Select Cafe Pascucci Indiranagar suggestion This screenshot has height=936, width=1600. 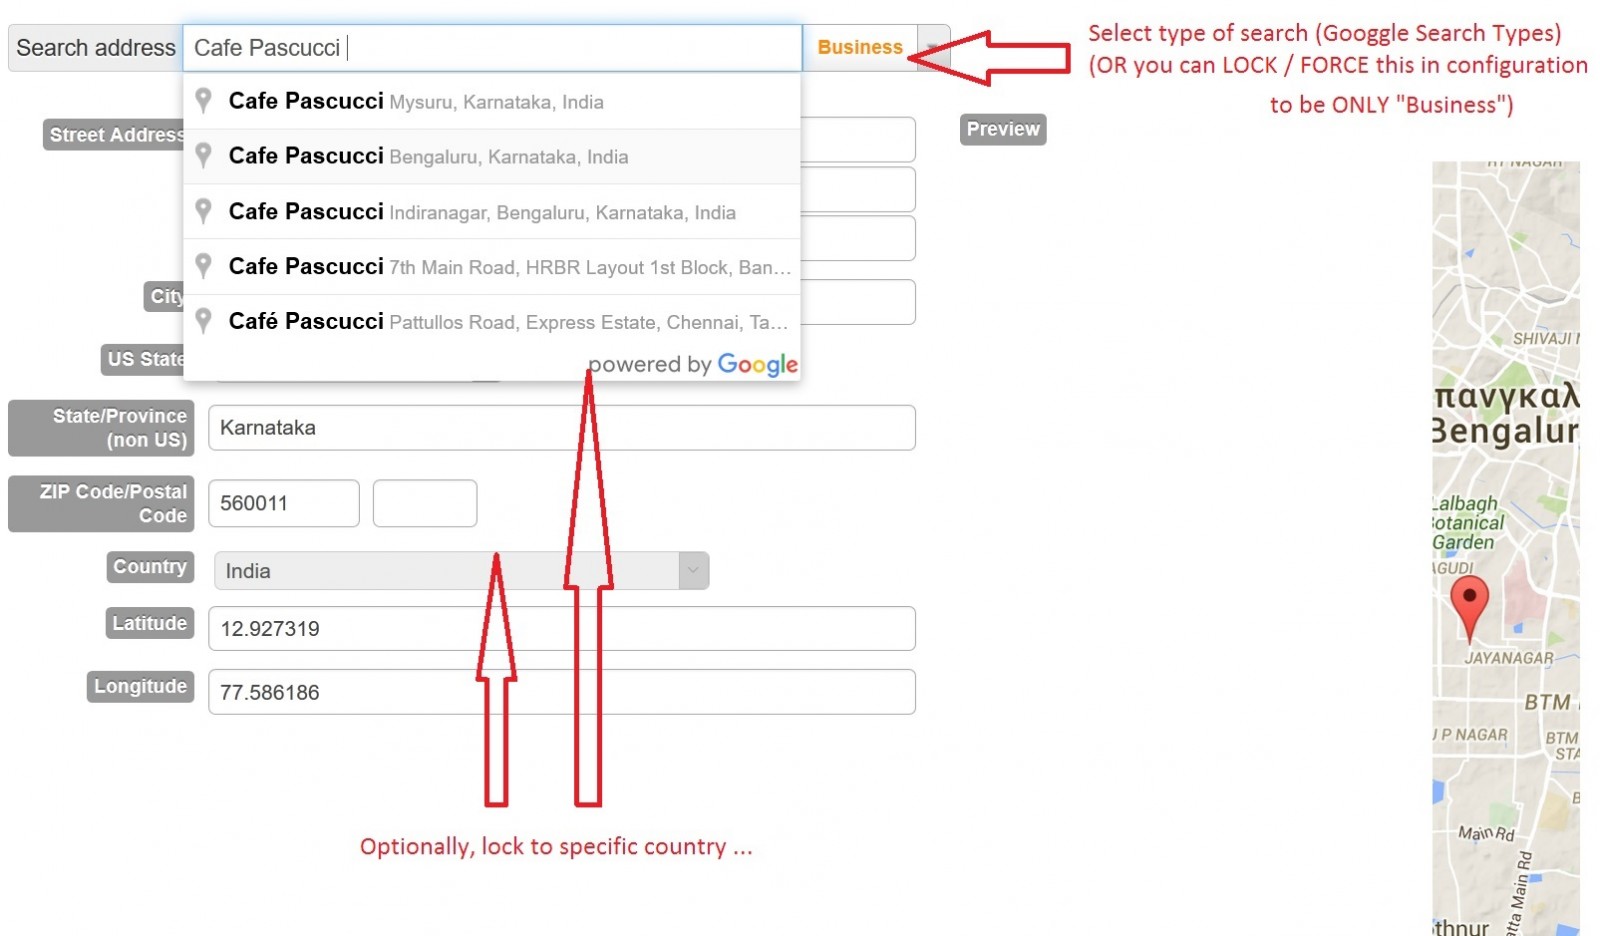(x=492, y=212)
